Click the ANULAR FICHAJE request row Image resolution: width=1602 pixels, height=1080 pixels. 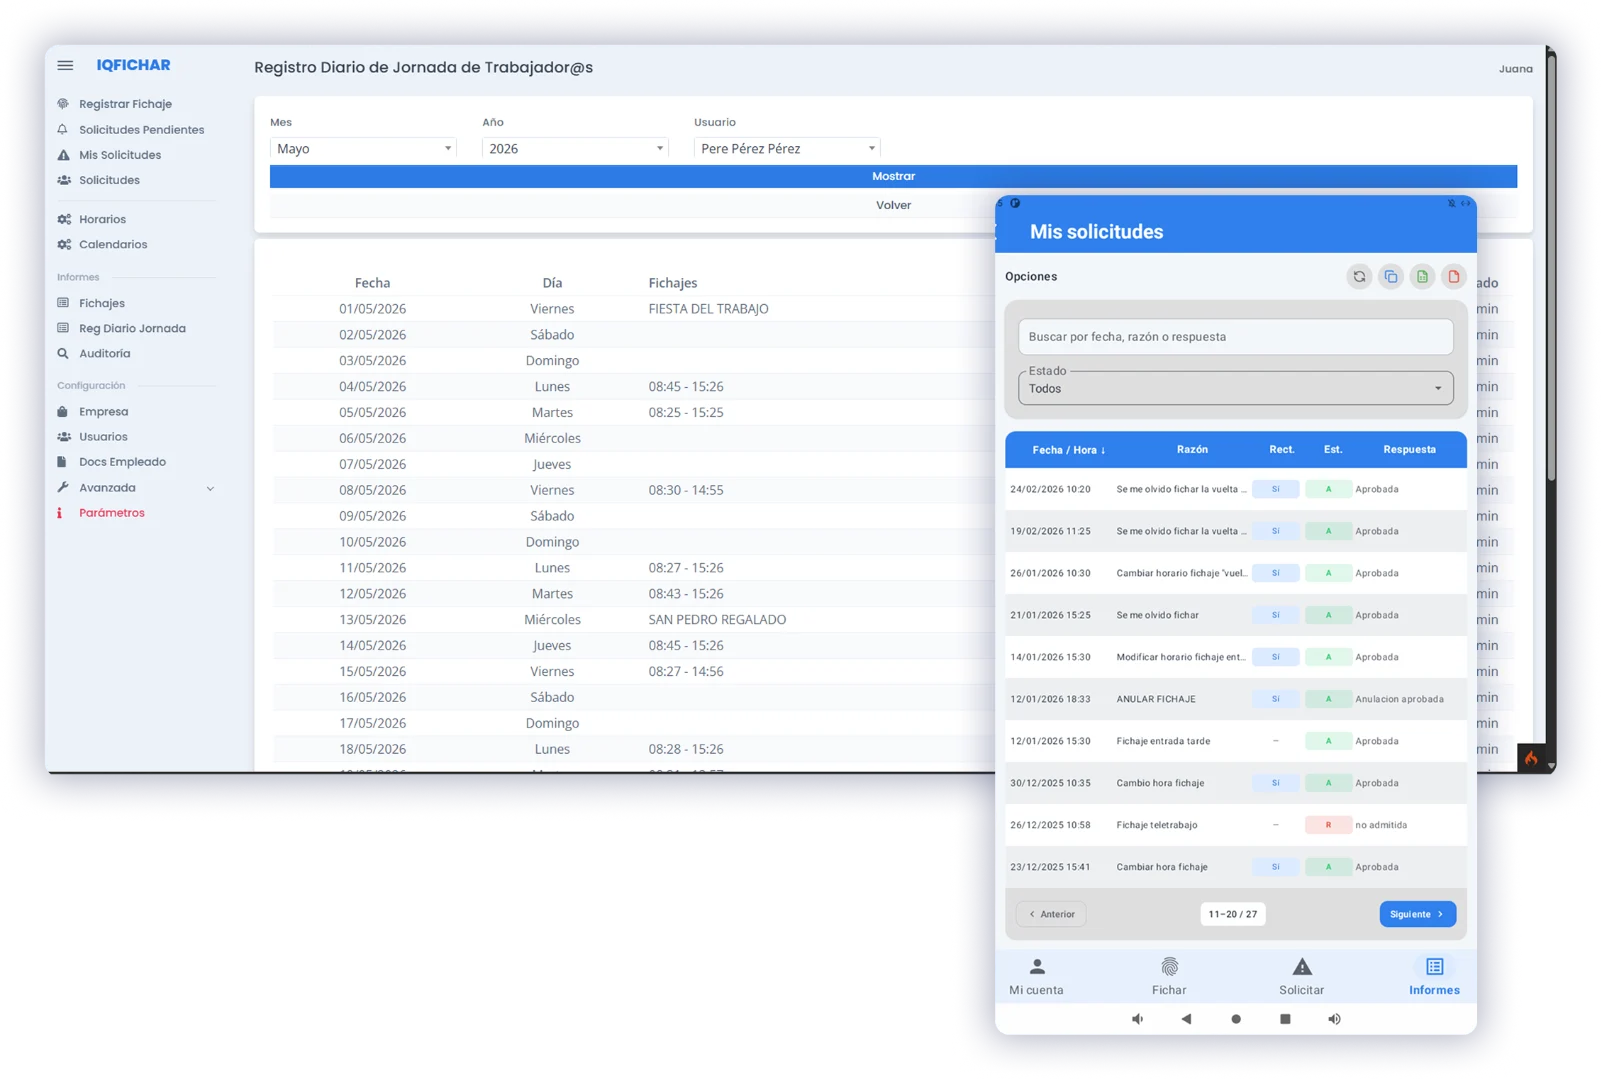point(1236,699)
